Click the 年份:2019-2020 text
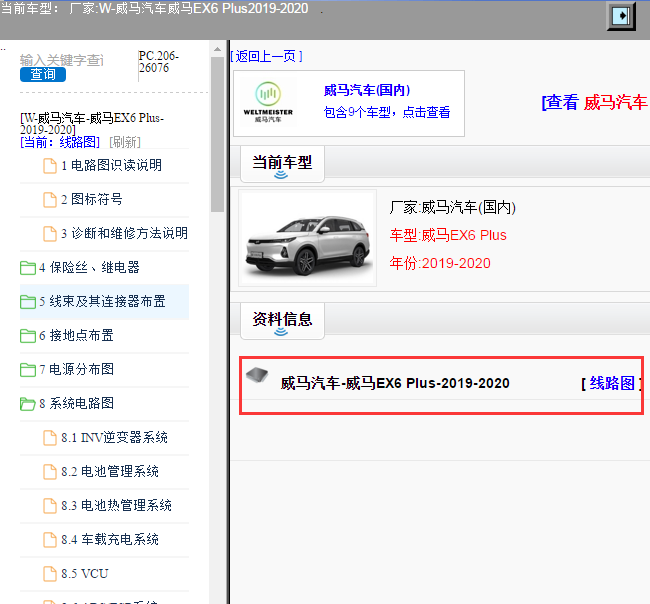The width and height of the screenshot is (650, 604). click(440, 263)
